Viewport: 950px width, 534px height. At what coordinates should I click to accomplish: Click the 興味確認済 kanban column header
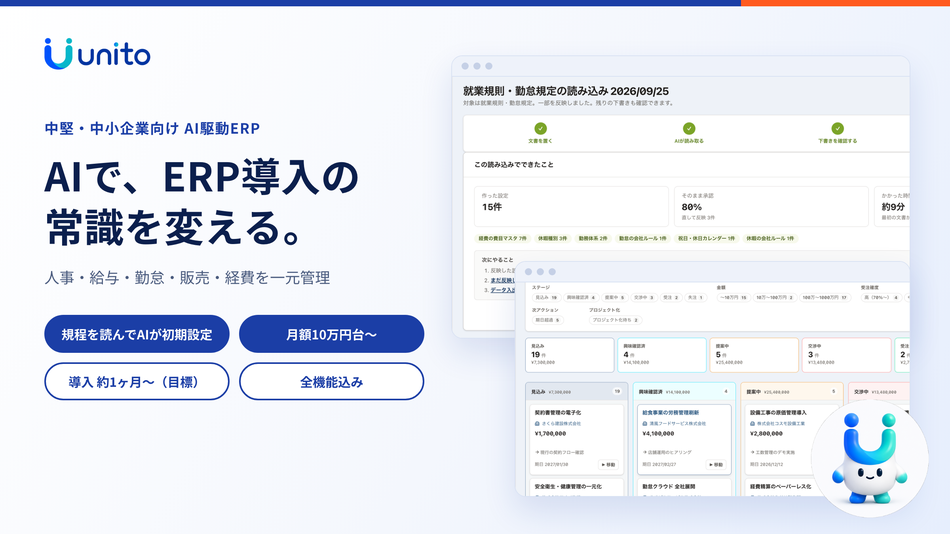684,392
